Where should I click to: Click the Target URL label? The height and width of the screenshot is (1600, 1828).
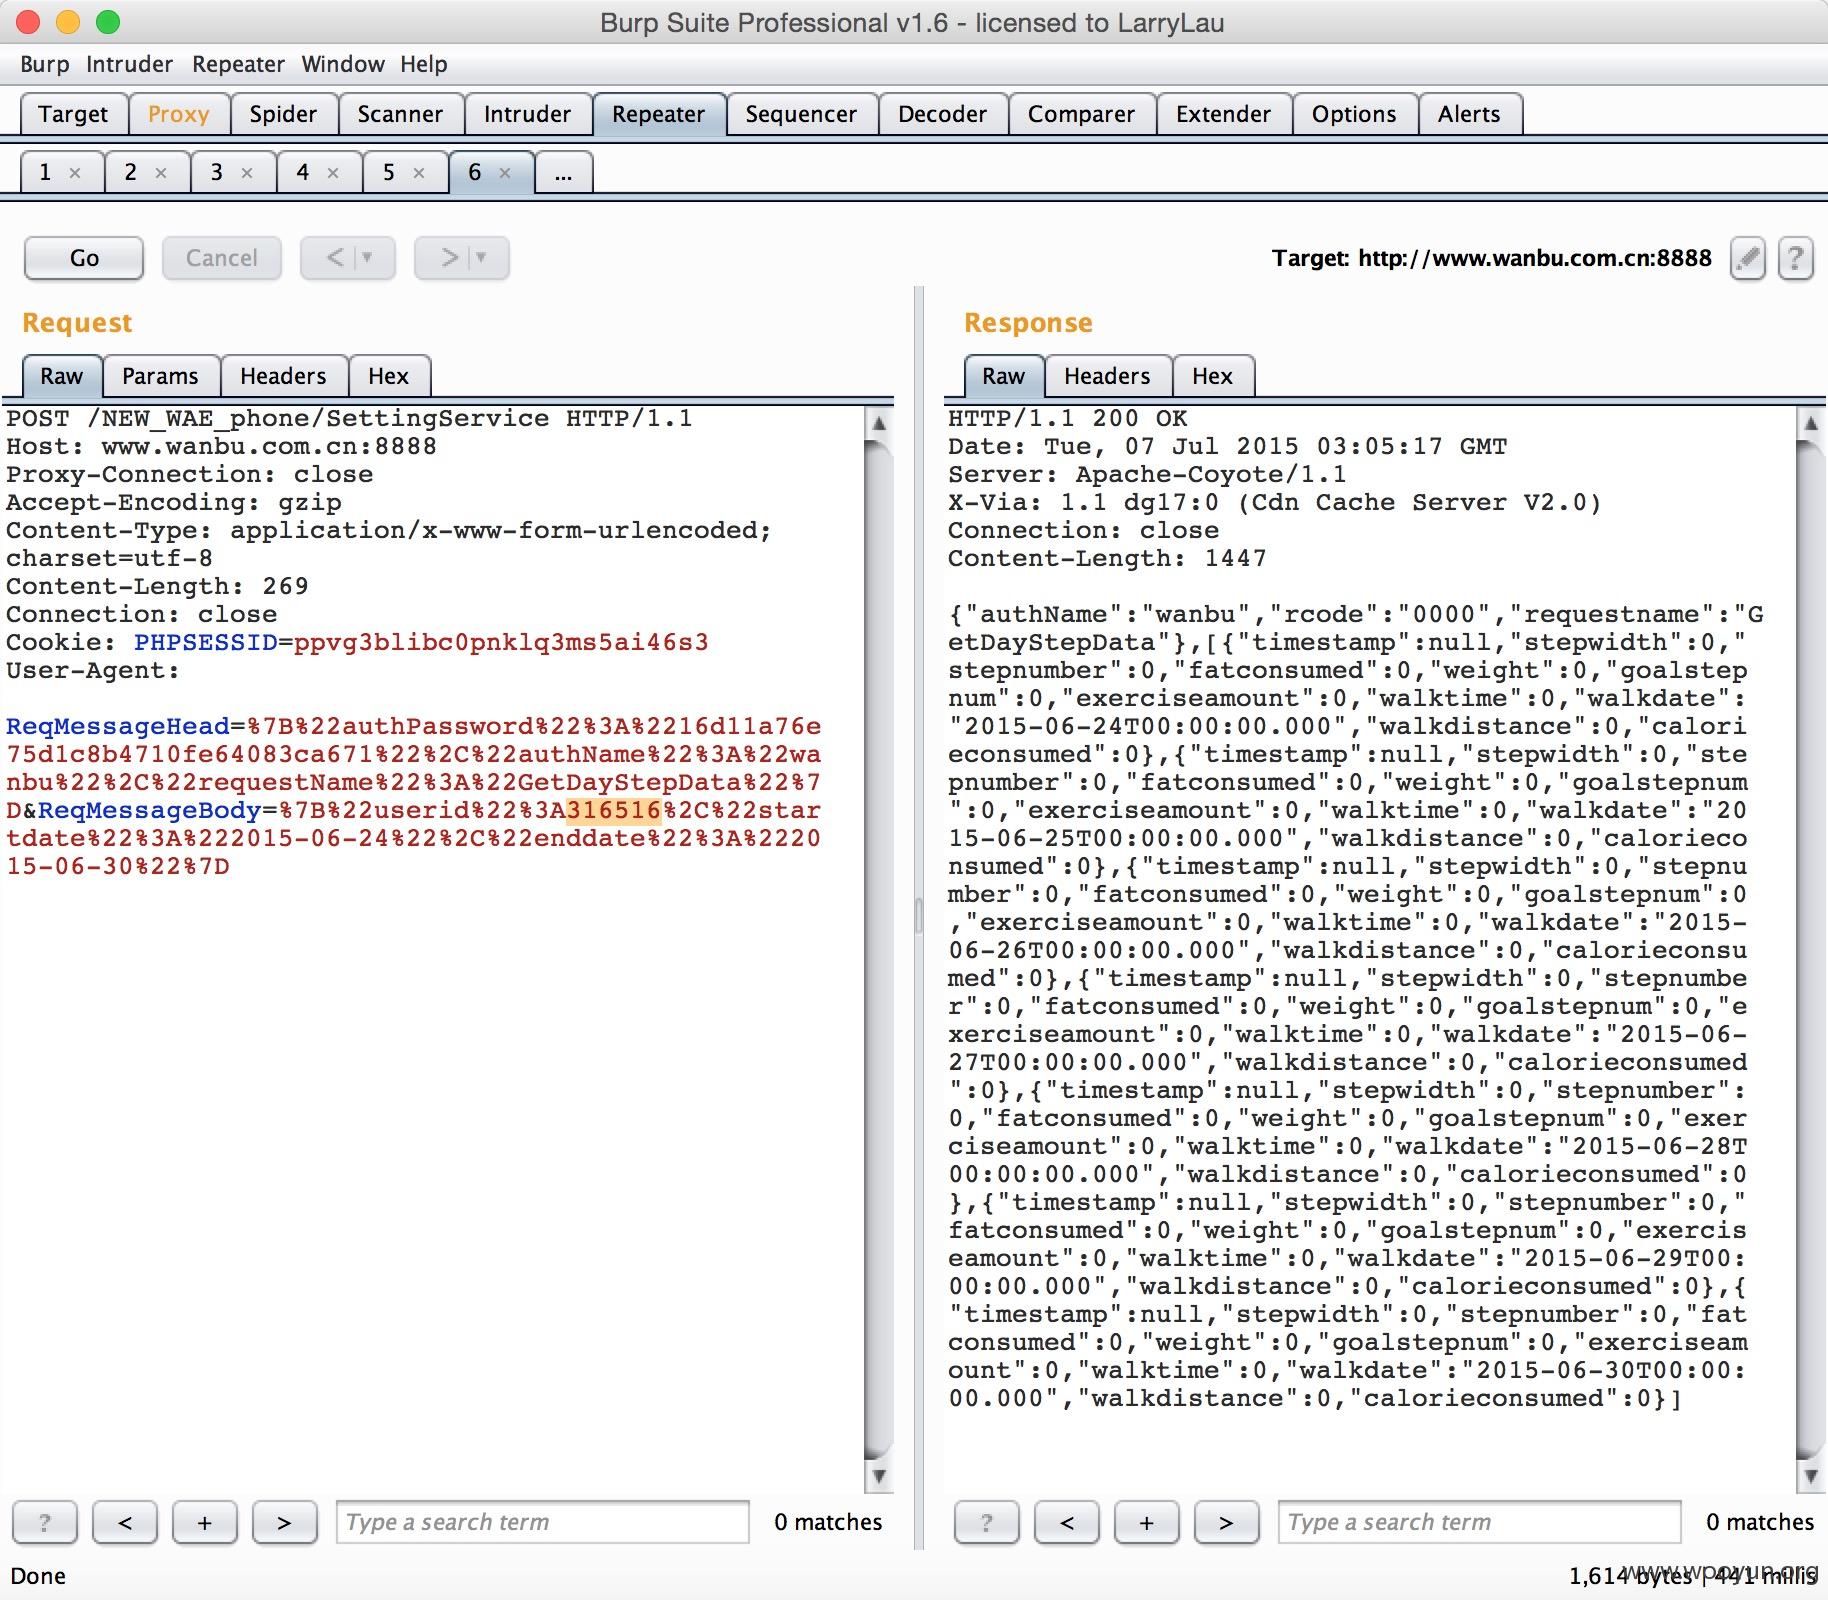pos(1492,258)
